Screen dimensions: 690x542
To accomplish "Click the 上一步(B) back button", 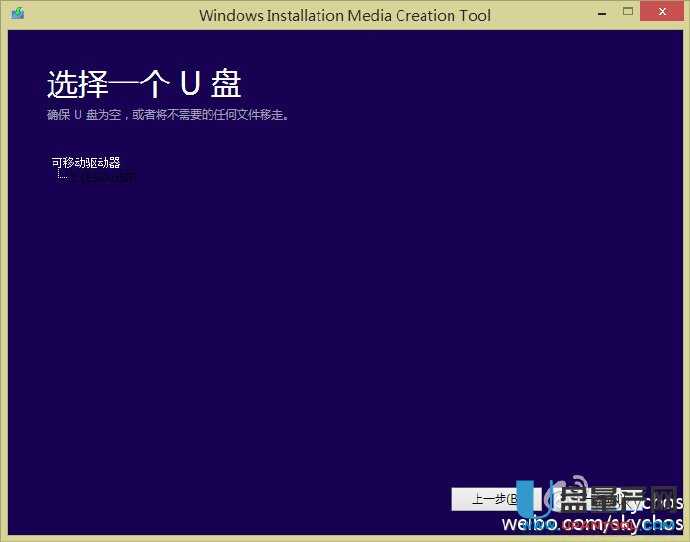I will click(496, 499).
